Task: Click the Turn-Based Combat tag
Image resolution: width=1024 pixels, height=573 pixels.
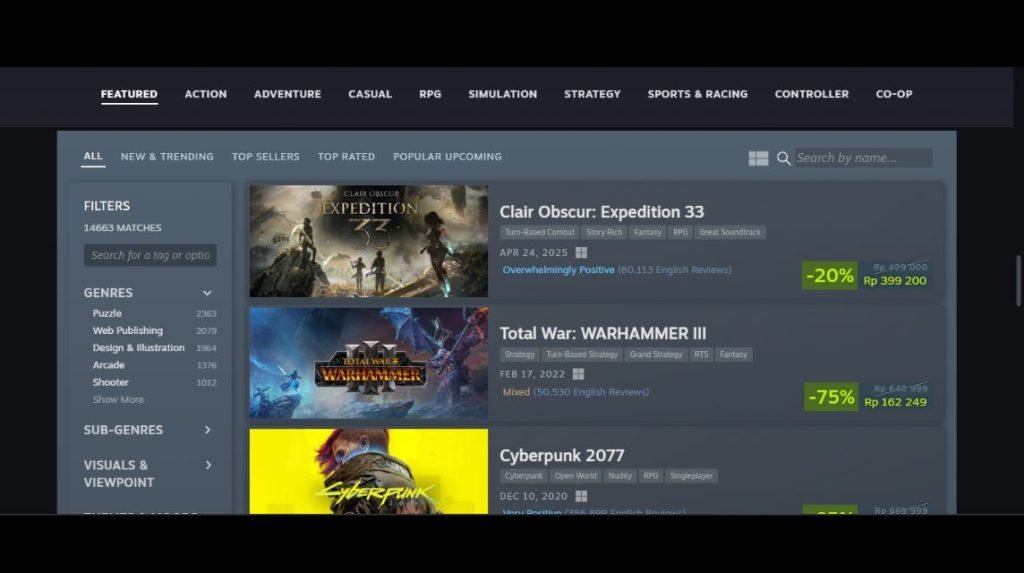Action: tap(539, 232)
